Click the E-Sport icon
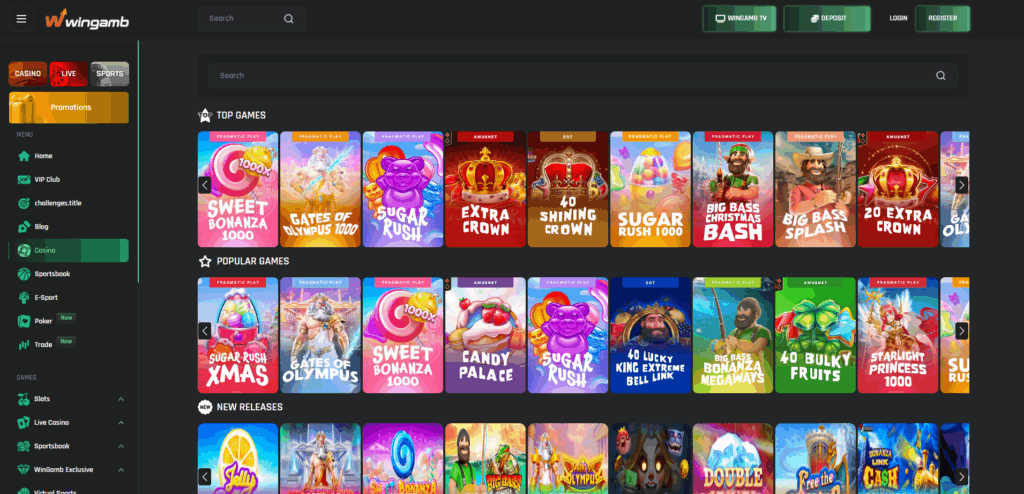The image size is (1024, 494). 24,297
